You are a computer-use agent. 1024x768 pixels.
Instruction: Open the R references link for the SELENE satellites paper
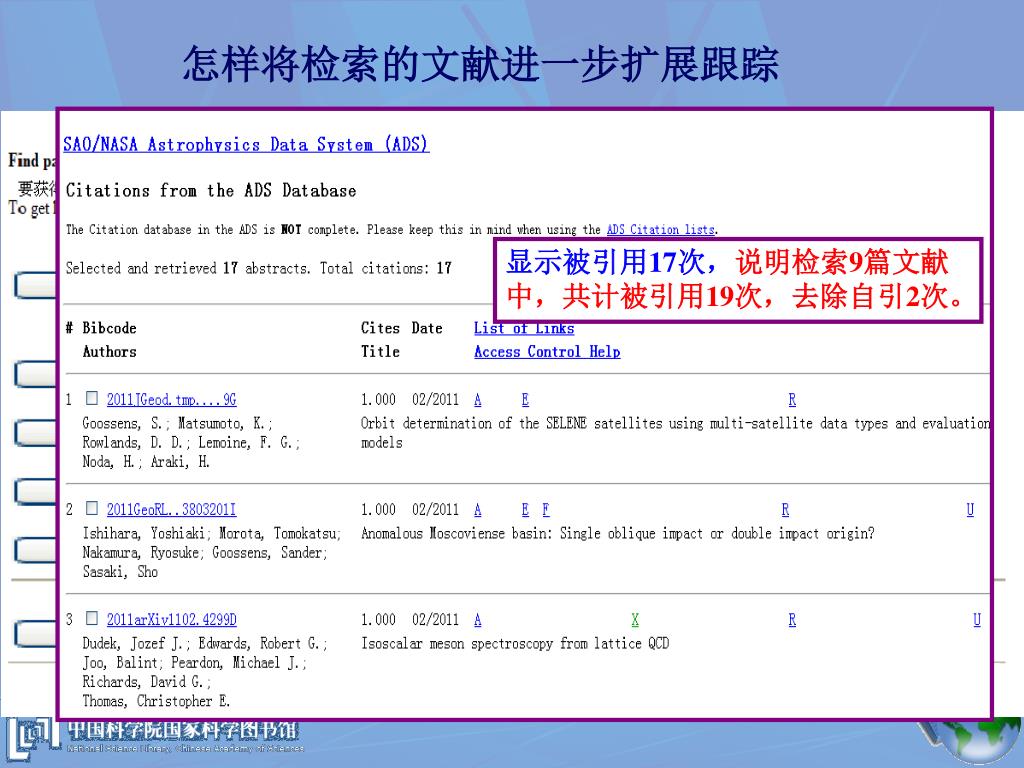click(x=792, y=400)
